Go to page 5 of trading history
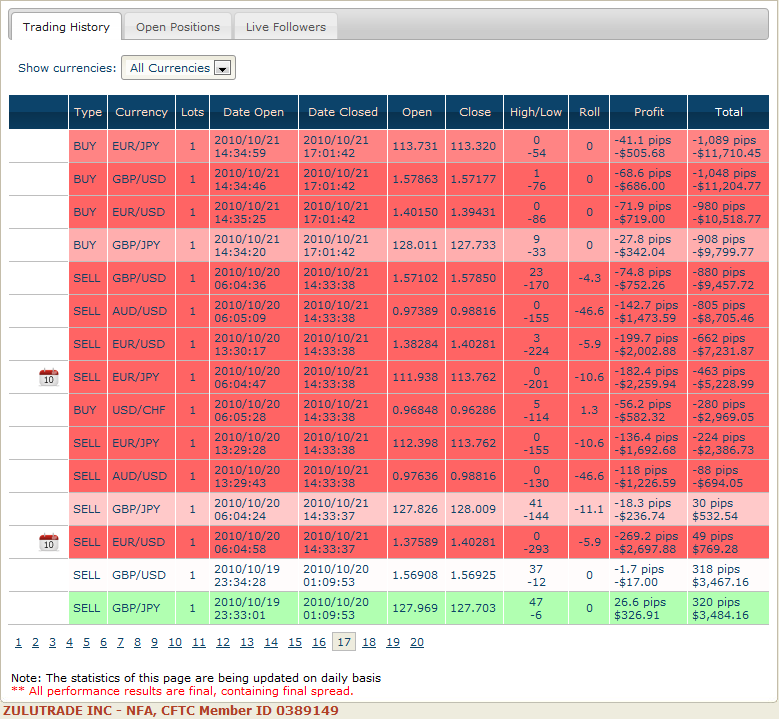This screenshot has height=719, width=779. click(86, 642)
